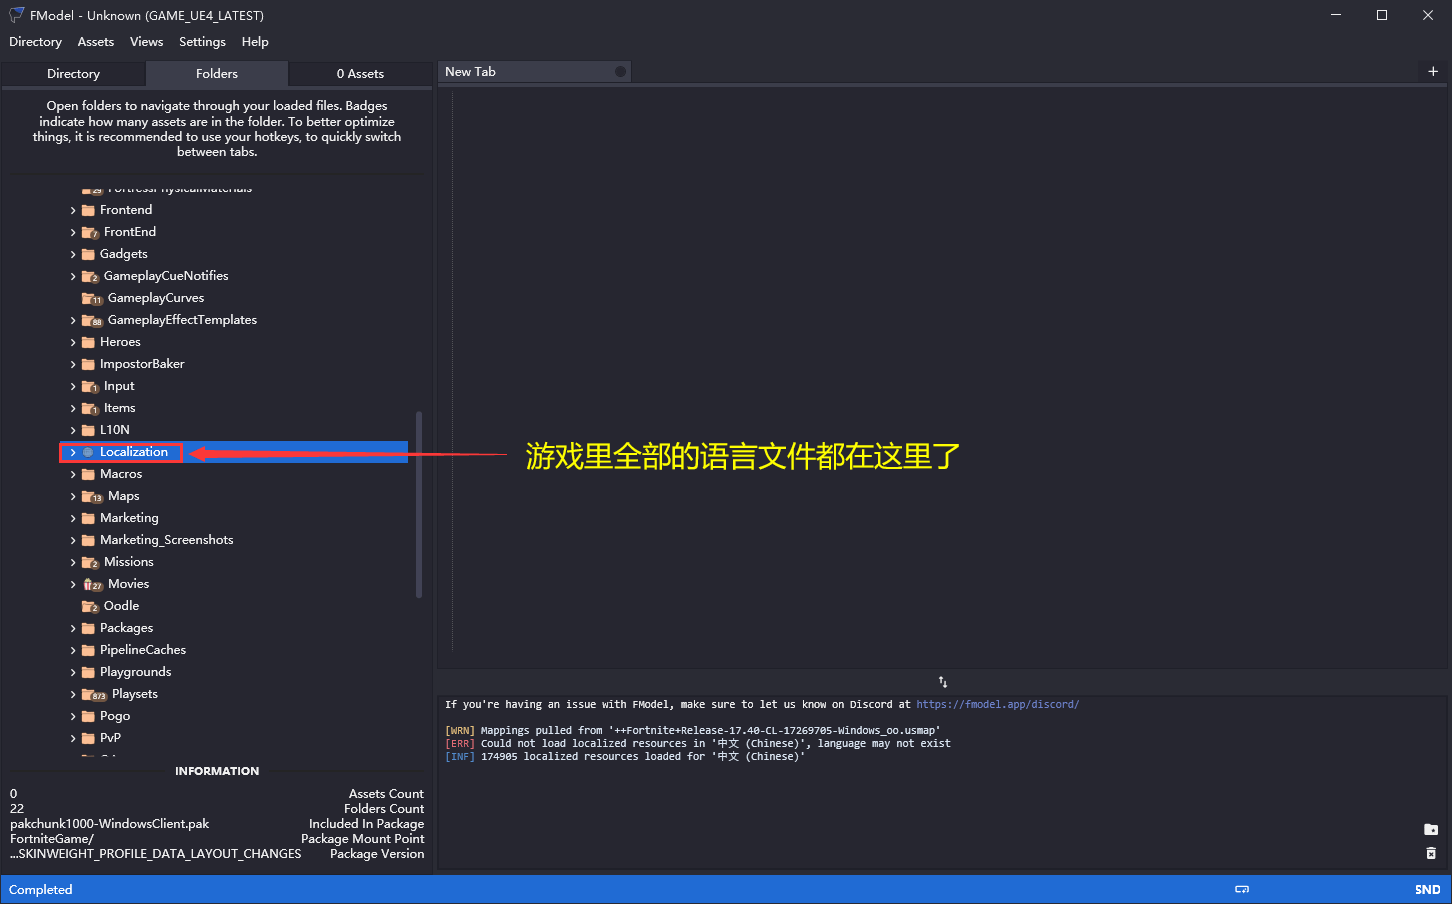The width and height of the screenshot is (1452, 904).
Task: Click the WRN mappings log line
Action: tap(693, 730)
